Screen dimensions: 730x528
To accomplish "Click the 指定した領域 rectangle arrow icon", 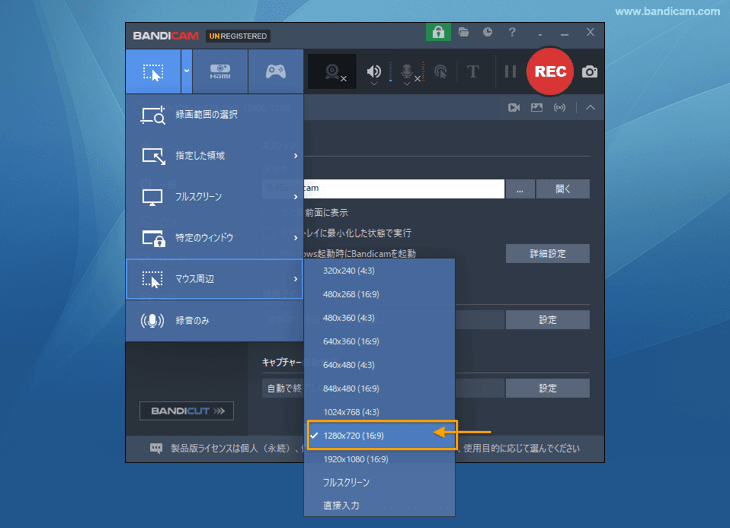I will coord(154,156).
